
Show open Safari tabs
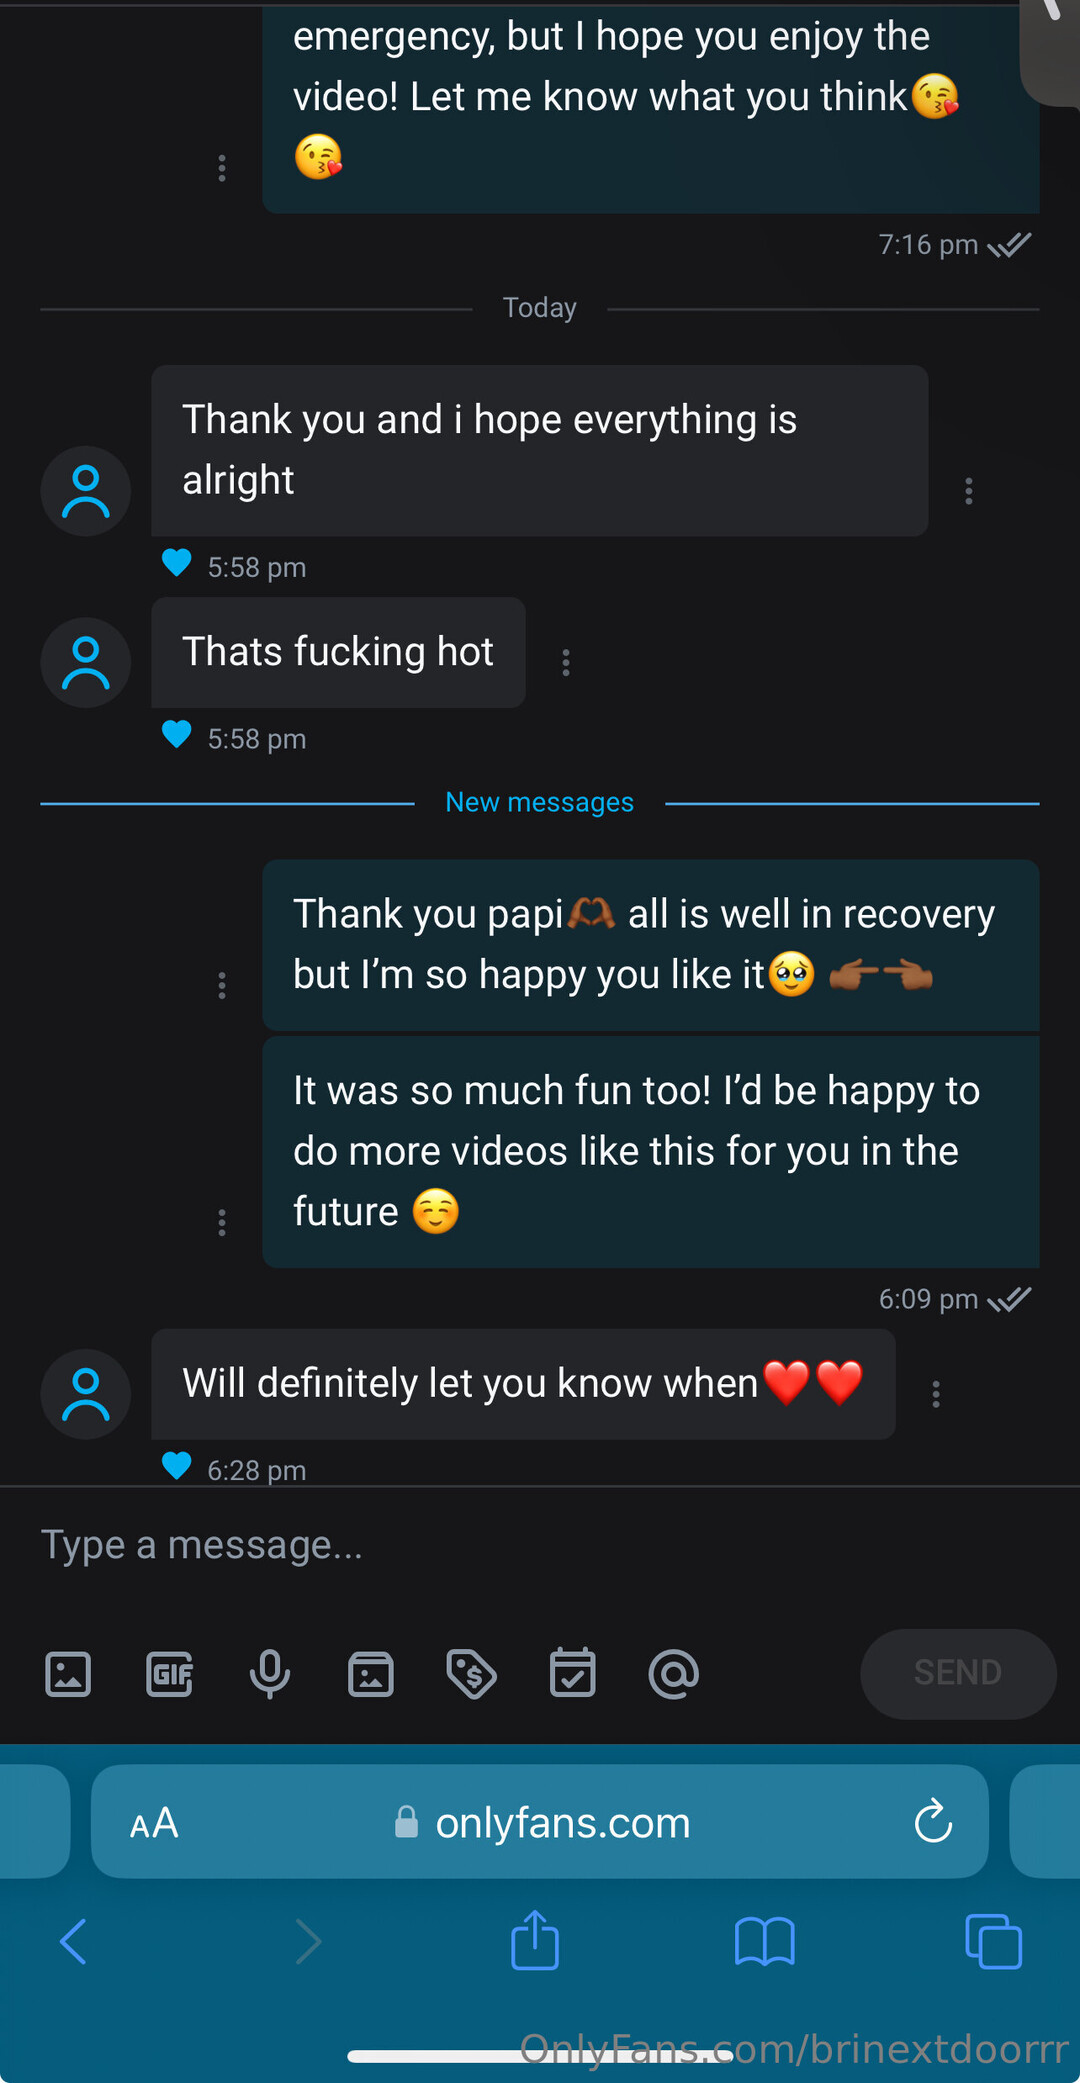993,1941
